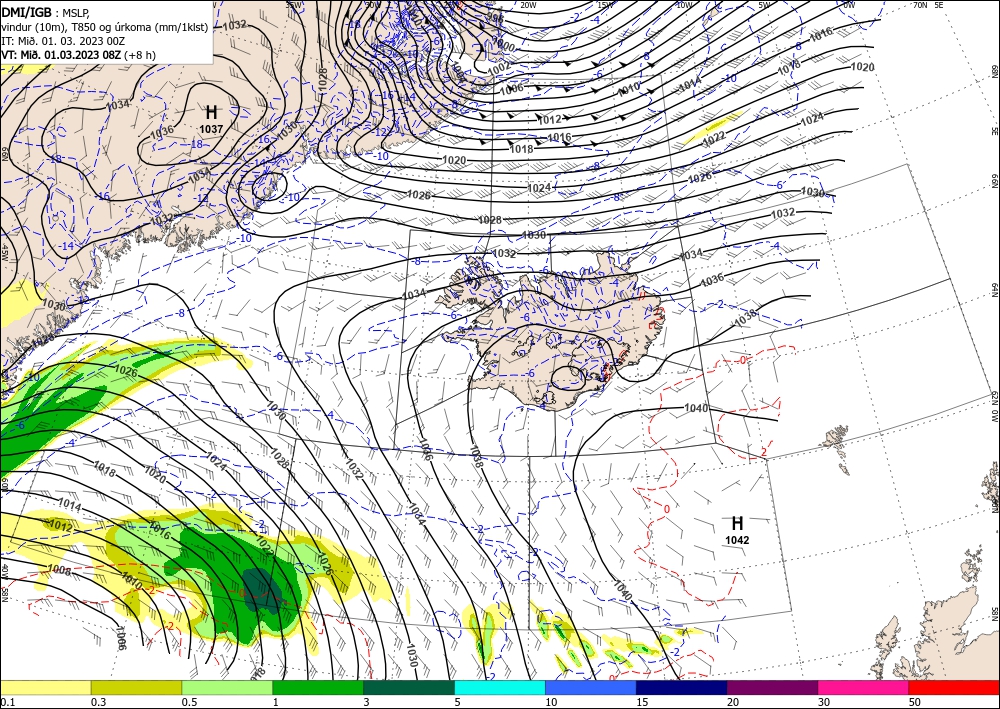The height and width of the screenshot is (709, 1000).
Task: Click the red 50+ legend swatch
Action: (954, 687)
